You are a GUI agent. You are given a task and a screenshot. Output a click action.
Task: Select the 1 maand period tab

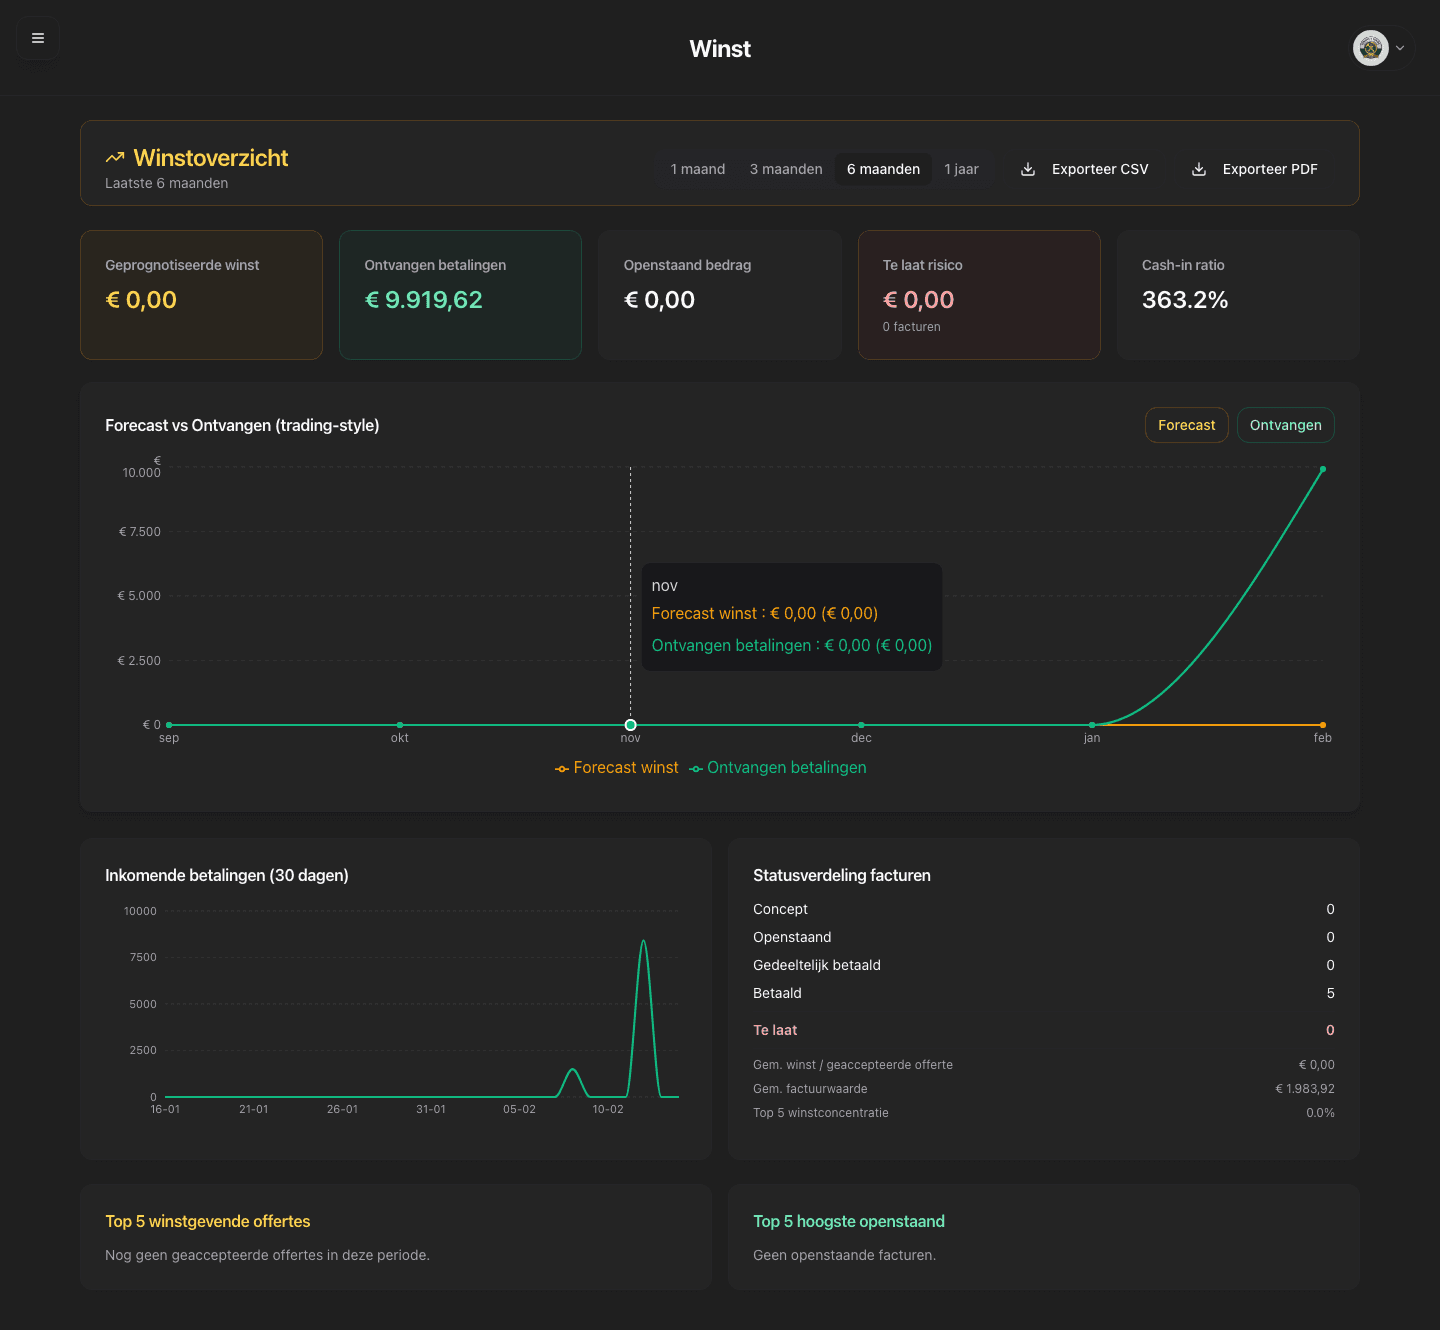(x=697, y=169)
